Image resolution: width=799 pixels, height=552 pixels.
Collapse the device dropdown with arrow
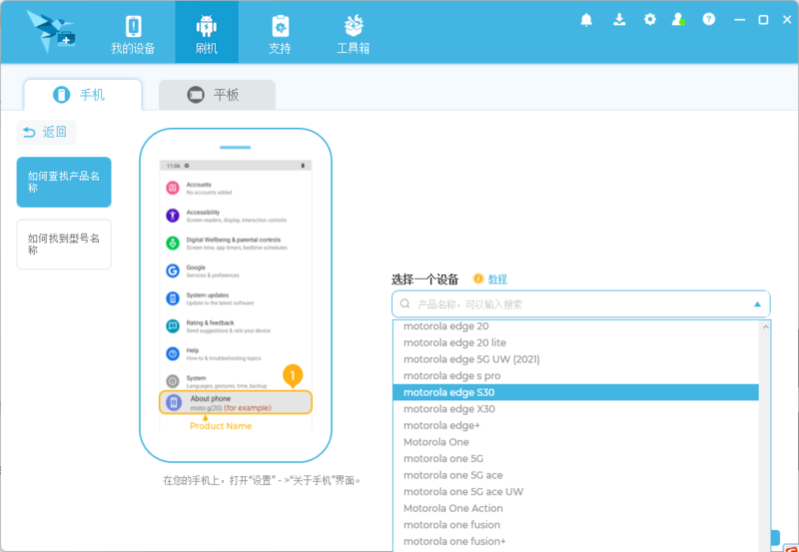tap(757, 304)
